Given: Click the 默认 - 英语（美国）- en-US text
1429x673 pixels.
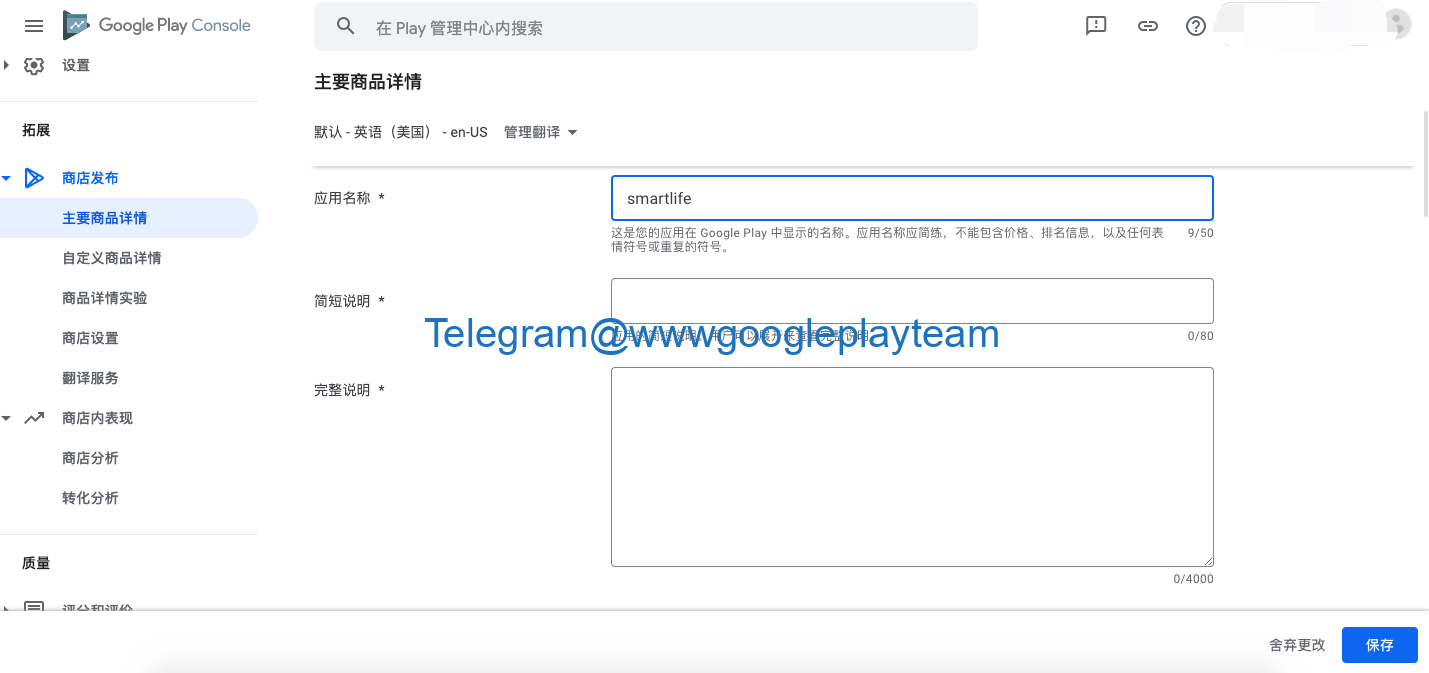Looking at the screenshot, I should pyautogui.click(x=401, y=132).
